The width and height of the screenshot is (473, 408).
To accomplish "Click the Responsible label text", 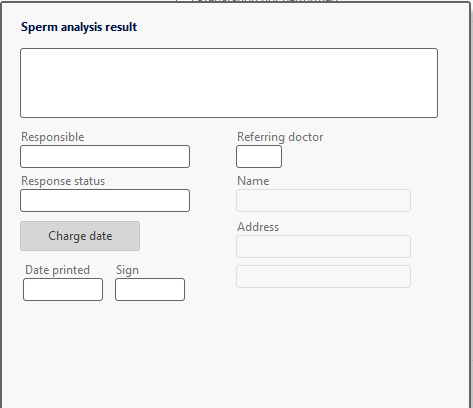I will tap(53, 137).
